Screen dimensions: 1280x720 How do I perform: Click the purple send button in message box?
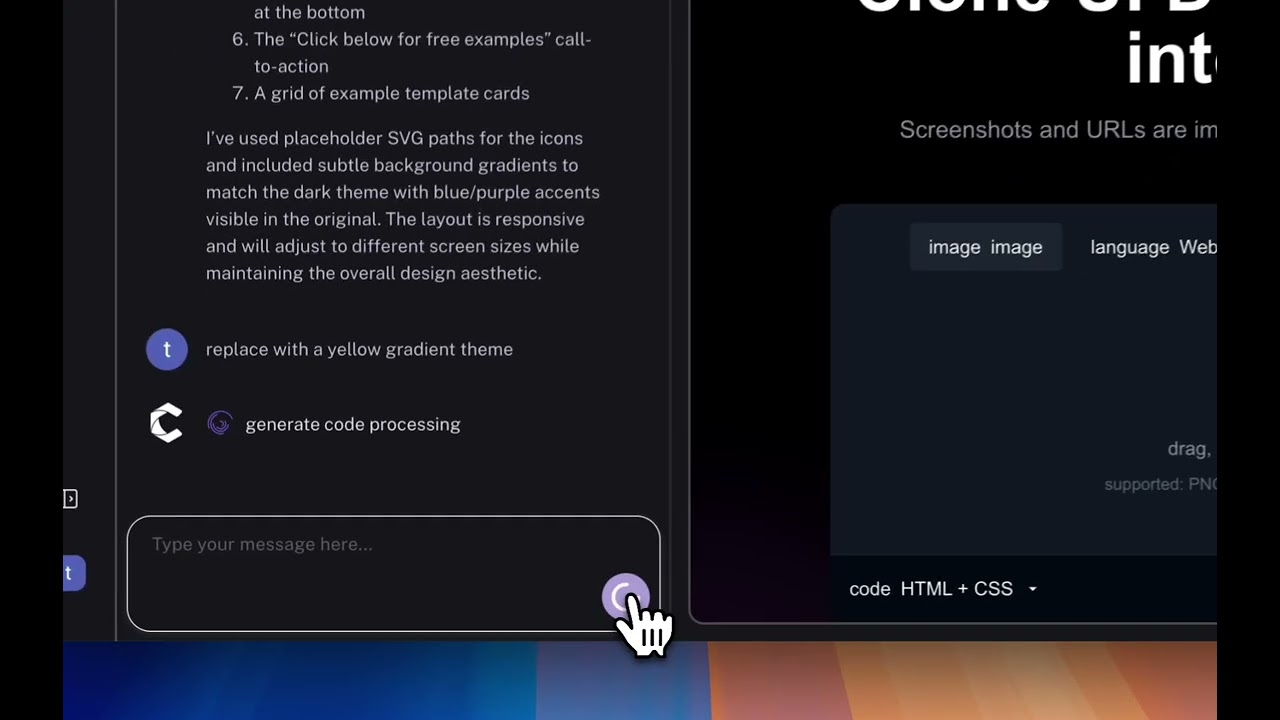(625, 598)
